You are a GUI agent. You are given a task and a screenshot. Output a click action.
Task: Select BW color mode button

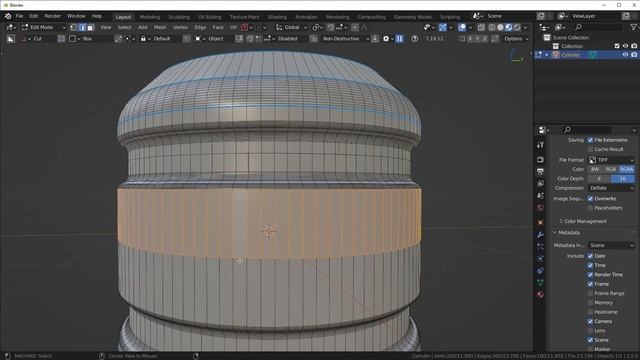pos(595,169)
